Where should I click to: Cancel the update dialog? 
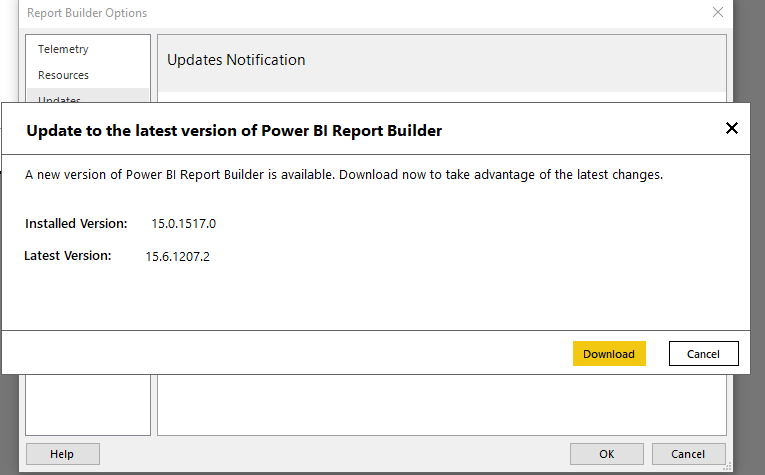click(x=704, y=354)
